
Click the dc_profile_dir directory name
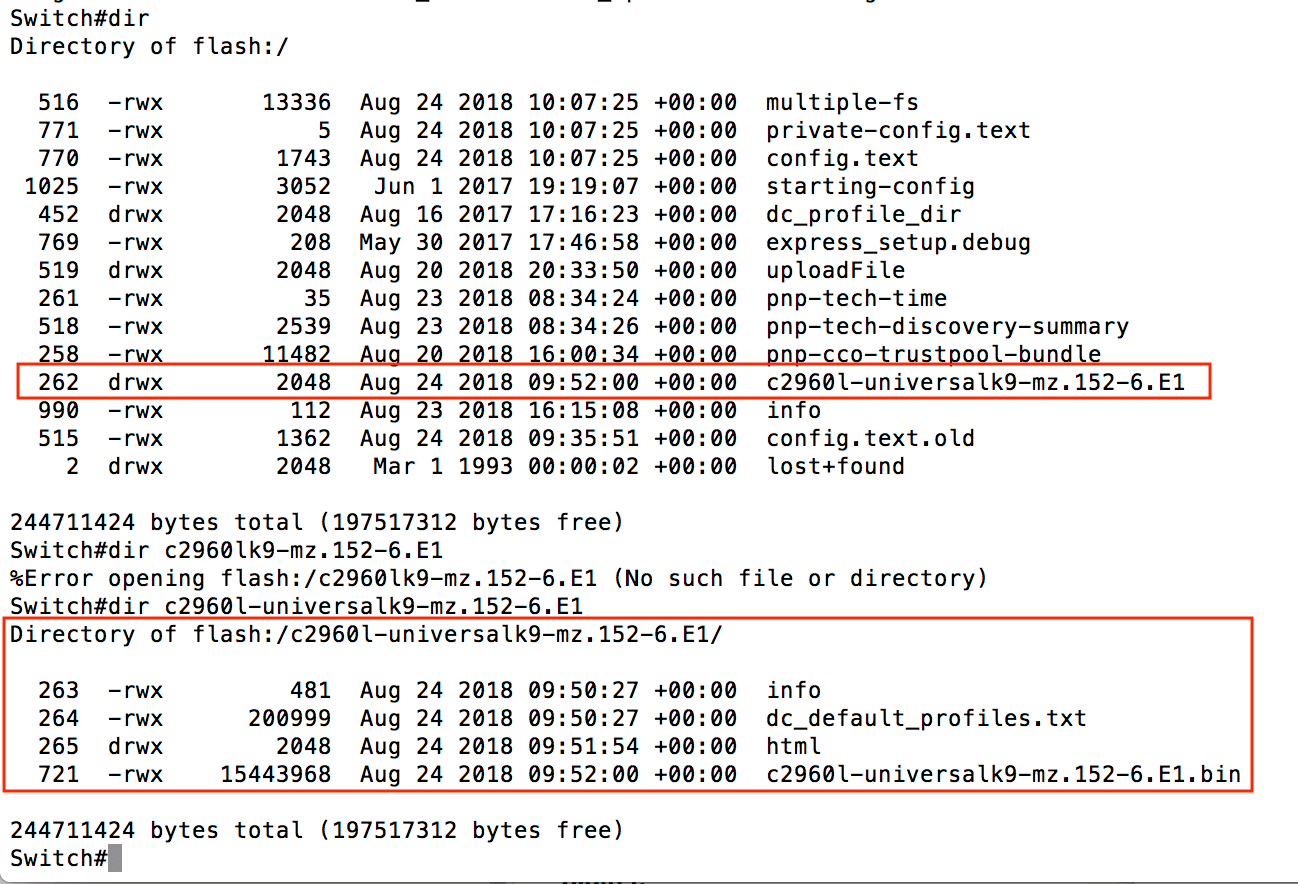point(863,214)
